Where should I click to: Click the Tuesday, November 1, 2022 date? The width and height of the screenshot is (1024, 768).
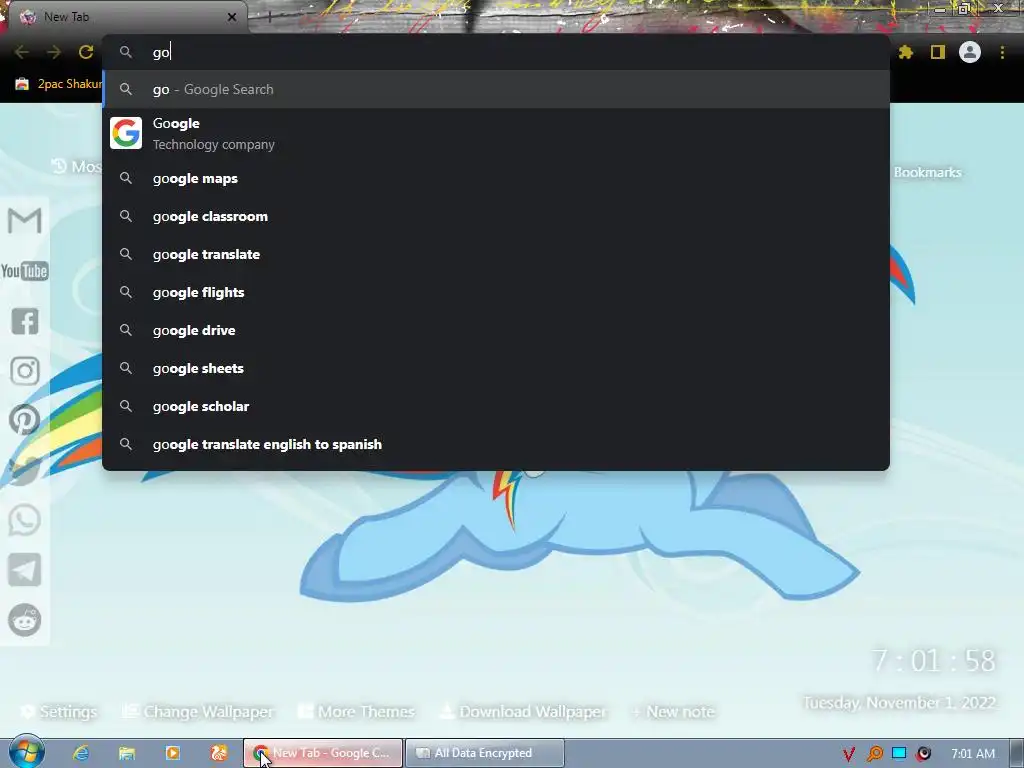(899, 703)
